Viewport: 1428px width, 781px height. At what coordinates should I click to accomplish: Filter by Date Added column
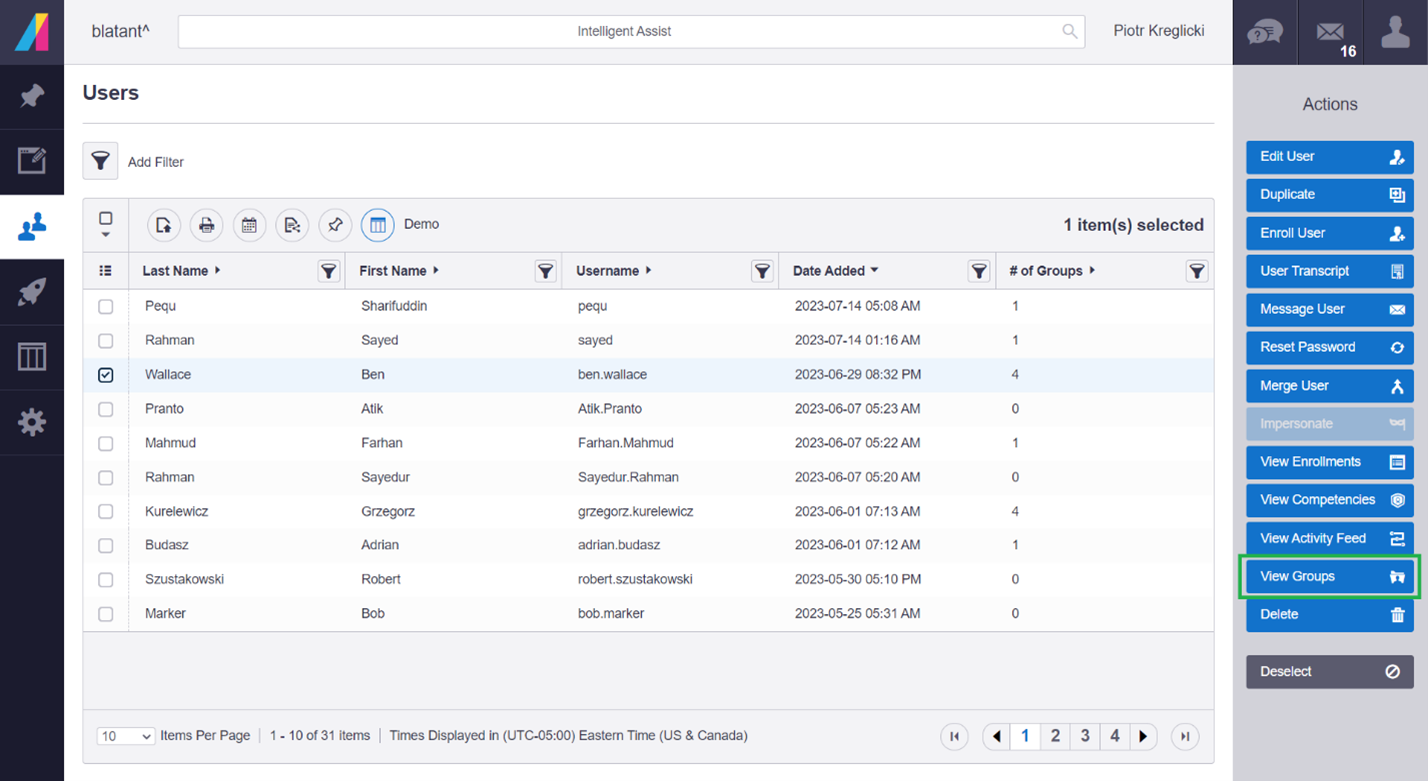[x=979, y=271]
